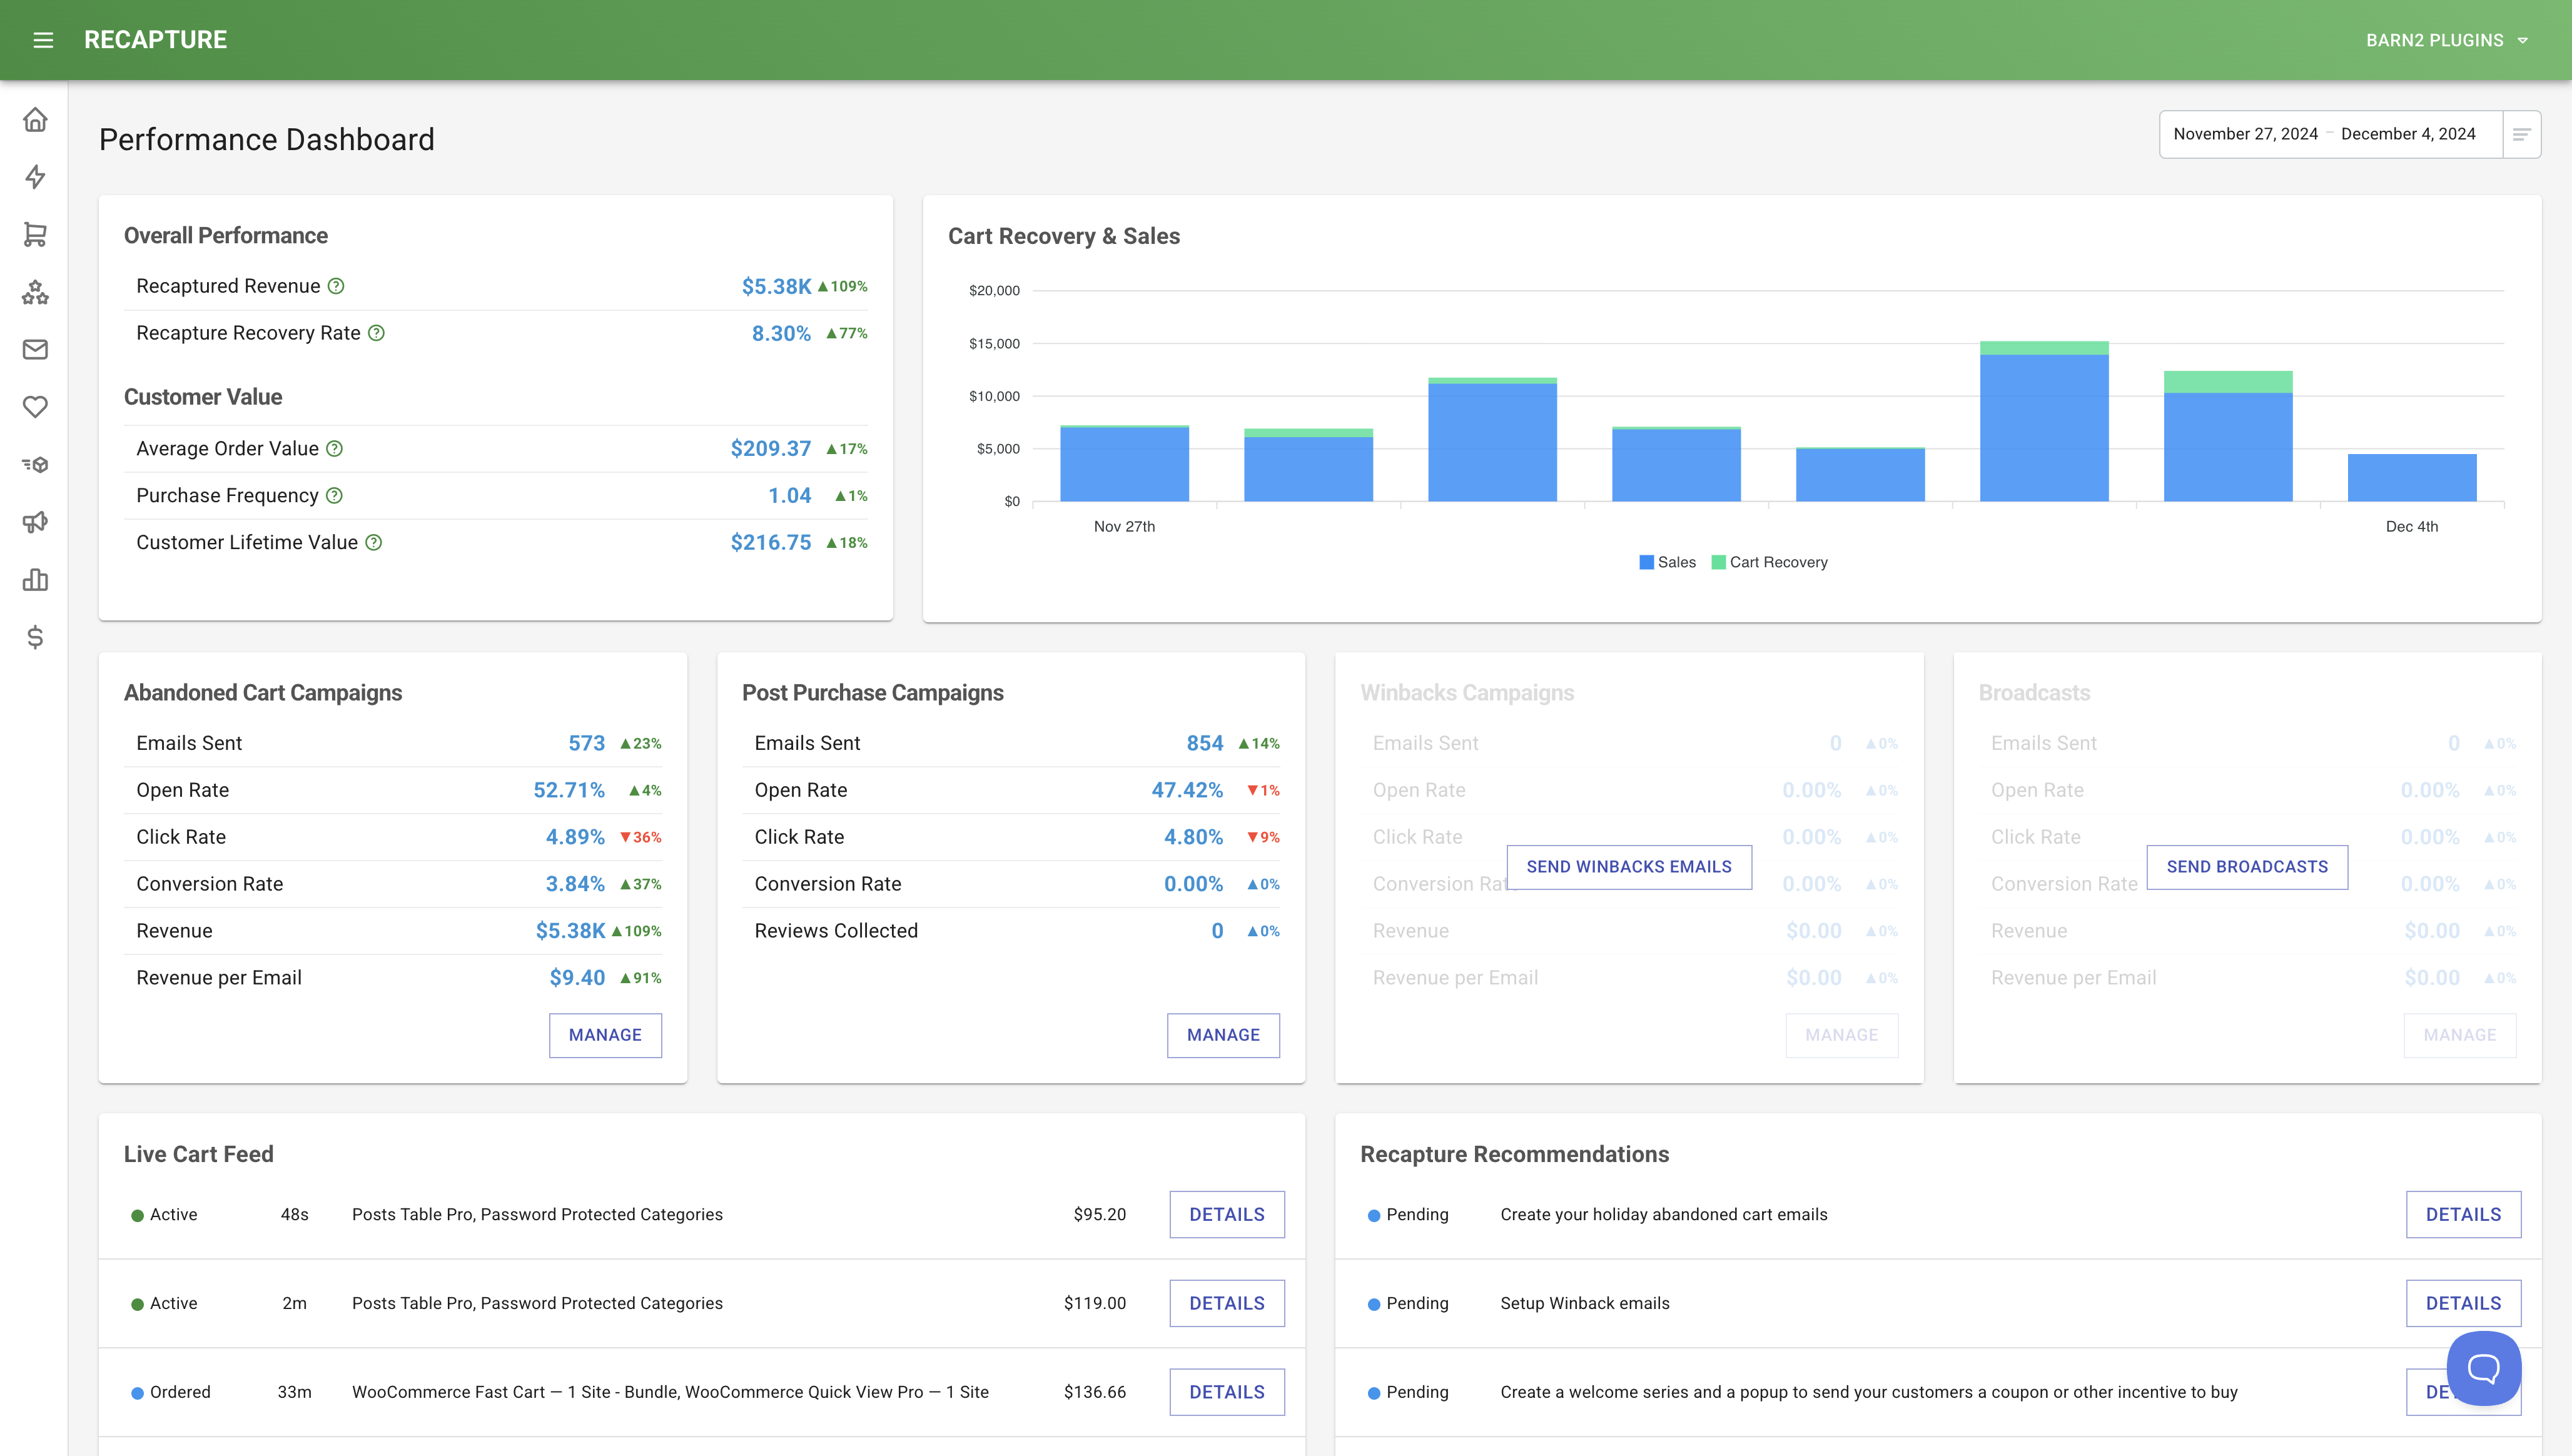
Task: Toggle the Sales legend series
Action: point(1667,562)
